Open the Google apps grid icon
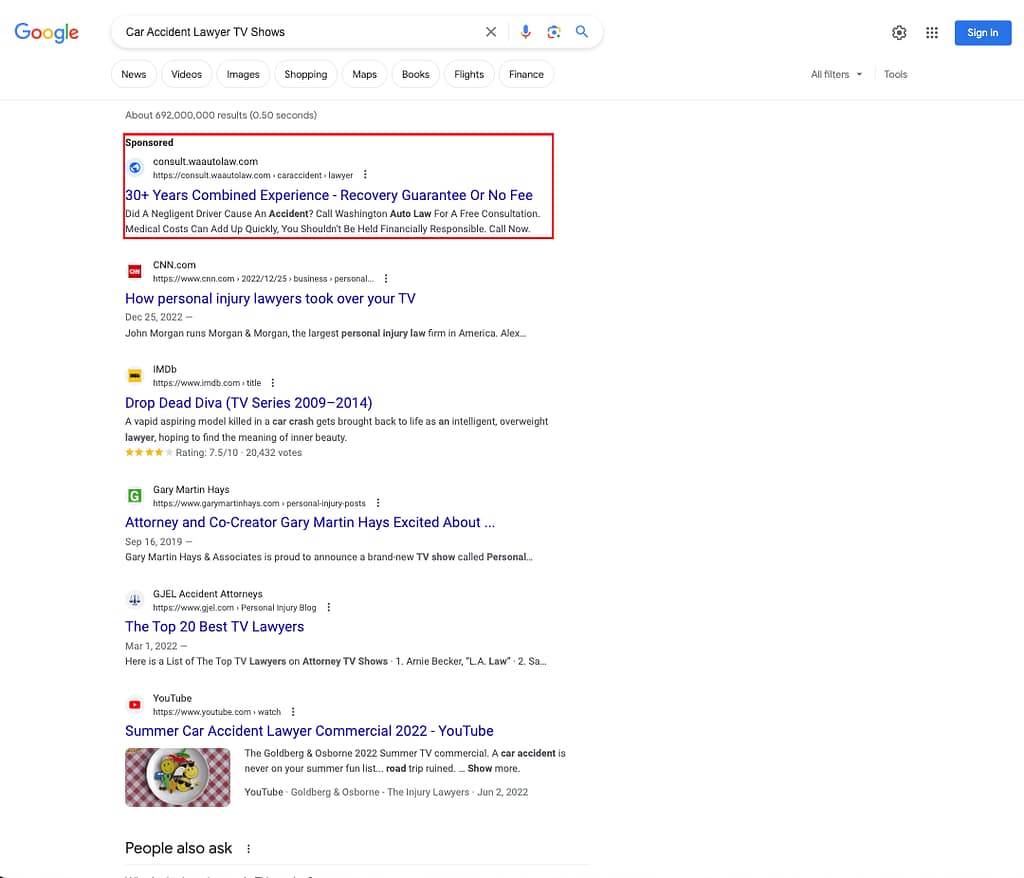Screen dimensions: 1024x878 [932, 33]
